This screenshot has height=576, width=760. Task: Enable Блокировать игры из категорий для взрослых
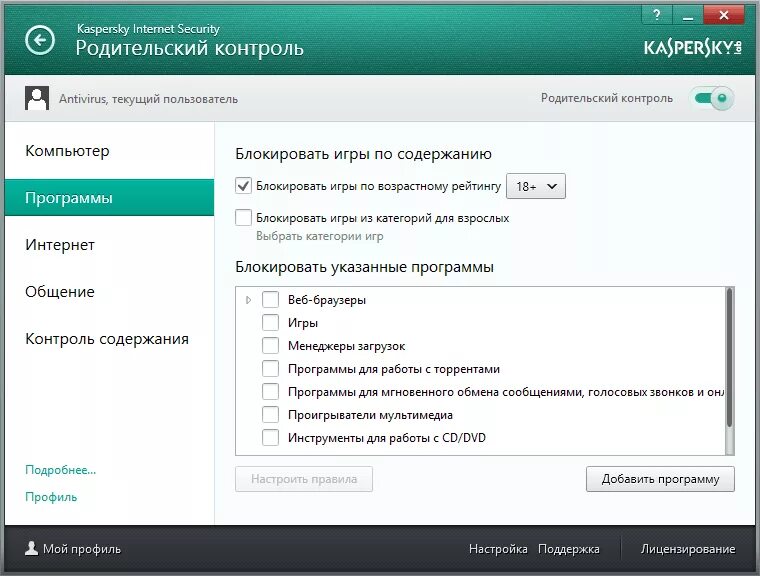coord(243,218)
